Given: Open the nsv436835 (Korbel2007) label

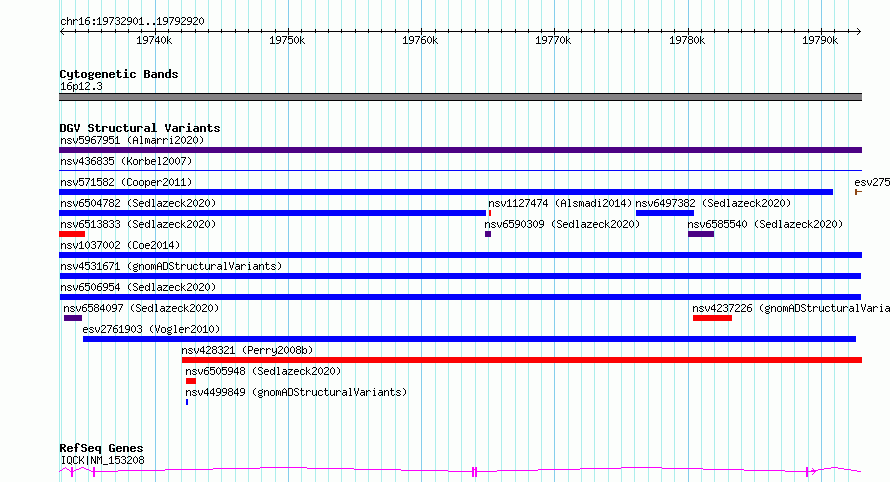Looking at the screenshot, I should [x=126, y=161].
